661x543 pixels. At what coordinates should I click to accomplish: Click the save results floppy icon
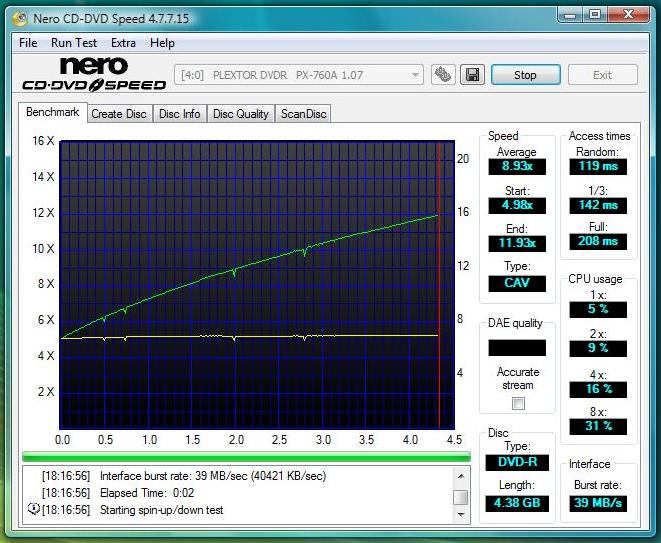click(472, 75)
